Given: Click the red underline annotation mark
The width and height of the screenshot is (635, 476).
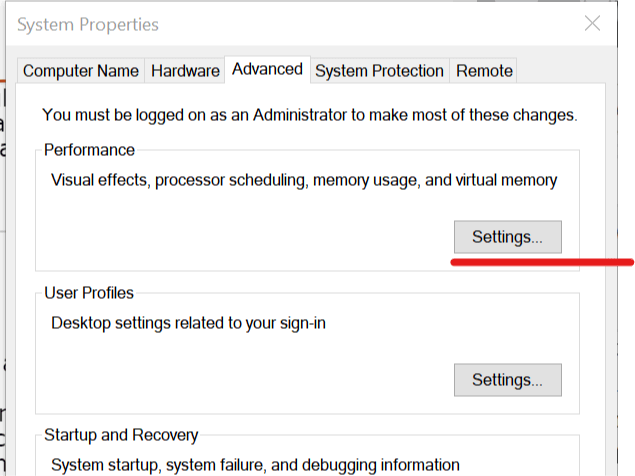Looking at the screenshot, I should [542, 263].
